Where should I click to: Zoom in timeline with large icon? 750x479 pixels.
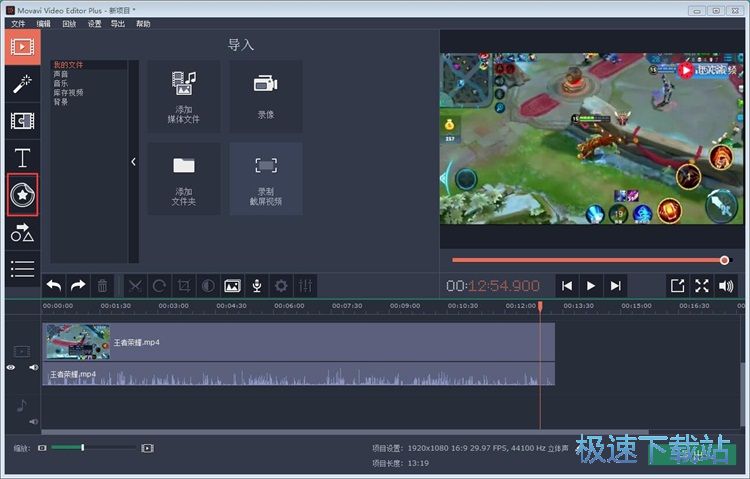tap(147, 448)
